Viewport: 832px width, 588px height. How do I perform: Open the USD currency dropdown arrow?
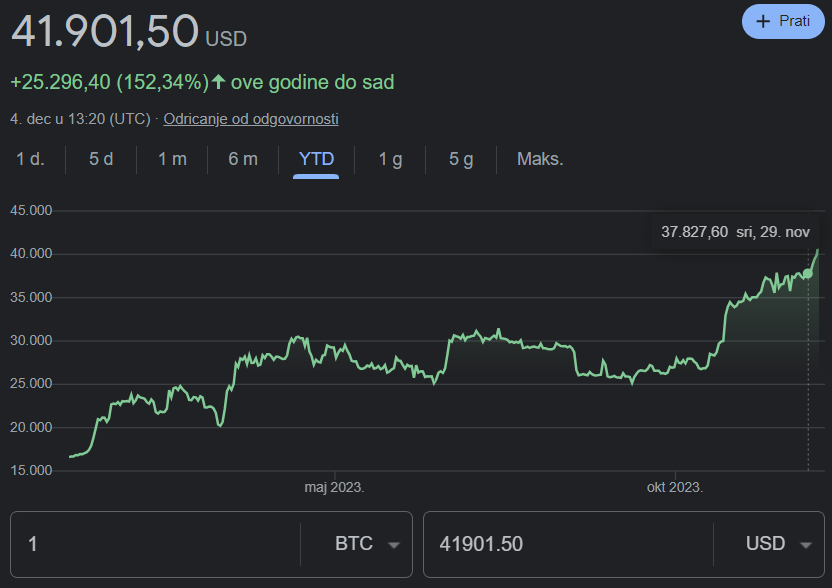(x=805, y=545)
